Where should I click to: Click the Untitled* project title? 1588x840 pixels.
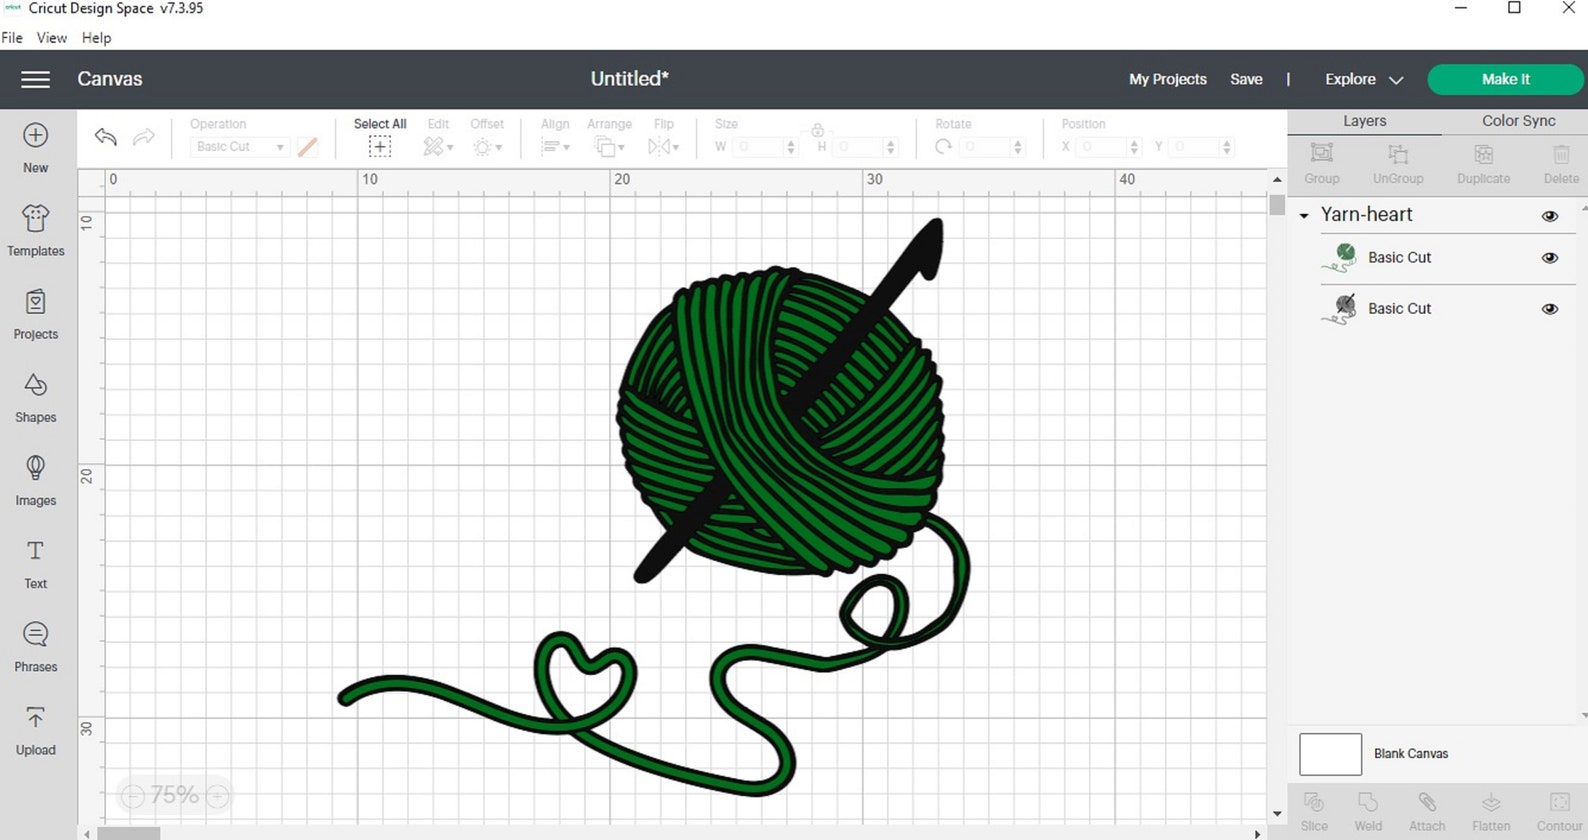click(629, 79)
